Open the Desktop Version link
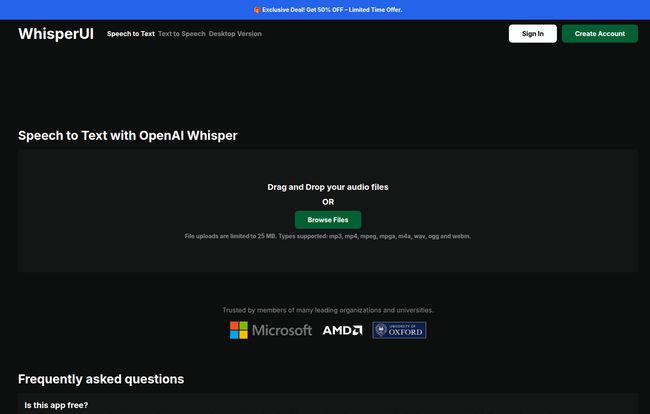This screenshot has height=414, width=650. pos(235,34)
